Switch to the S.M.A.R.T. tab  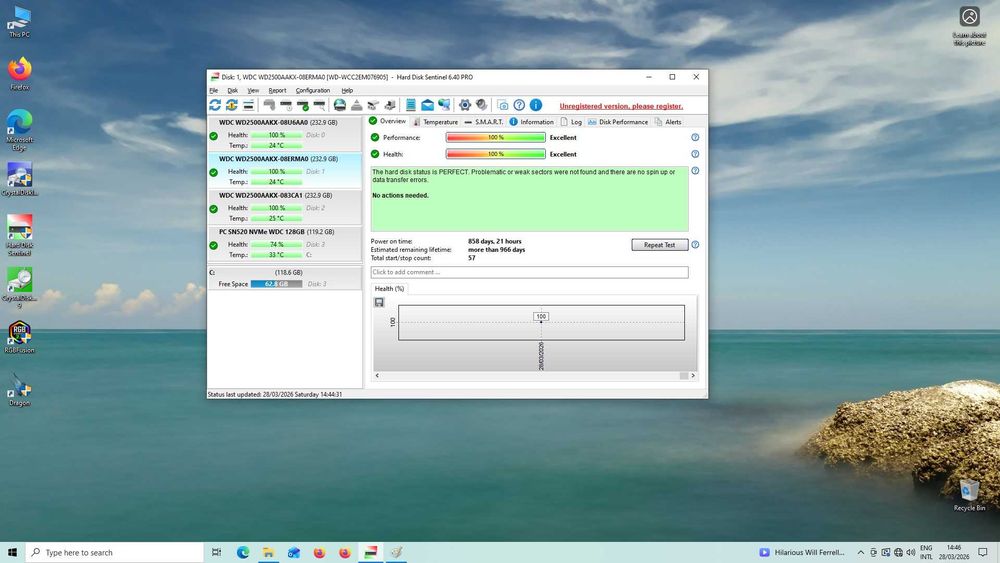tap(484, 122)
